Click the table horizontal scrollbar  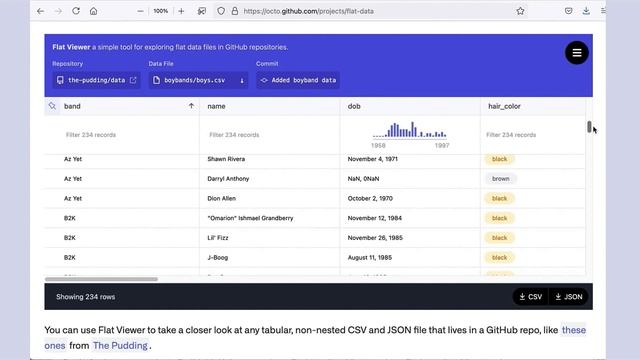point(101,279)
